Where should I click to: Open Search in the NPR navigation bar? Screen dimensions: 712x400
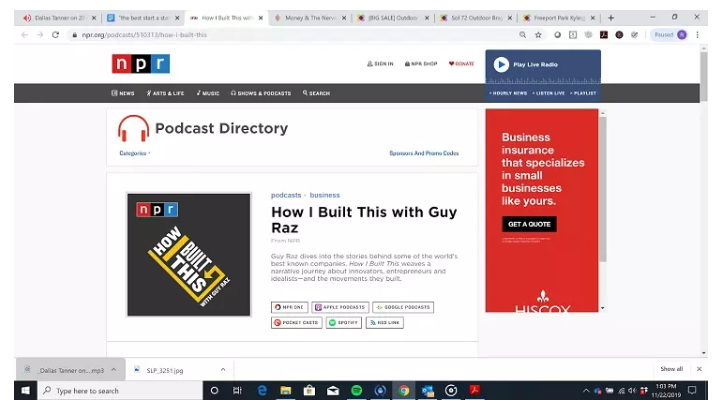click(x=316, y=93)
